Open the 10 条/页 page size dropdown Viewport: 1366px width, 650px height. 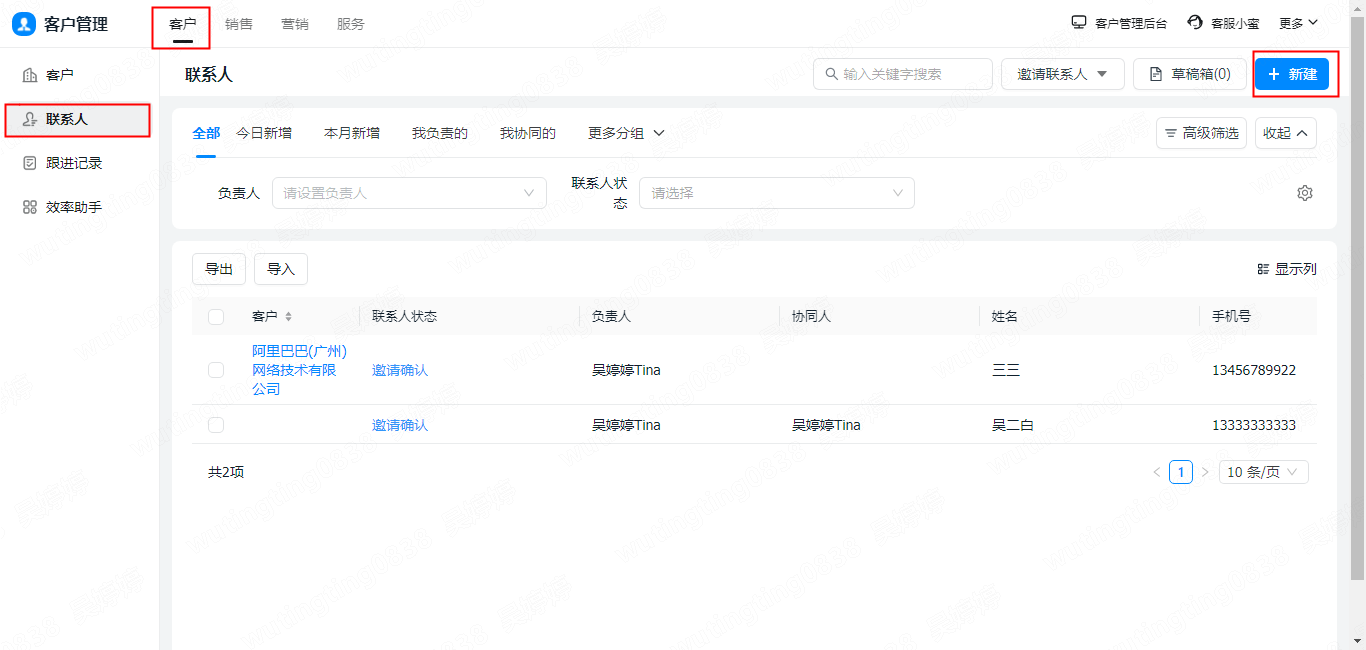point(1264,472)
